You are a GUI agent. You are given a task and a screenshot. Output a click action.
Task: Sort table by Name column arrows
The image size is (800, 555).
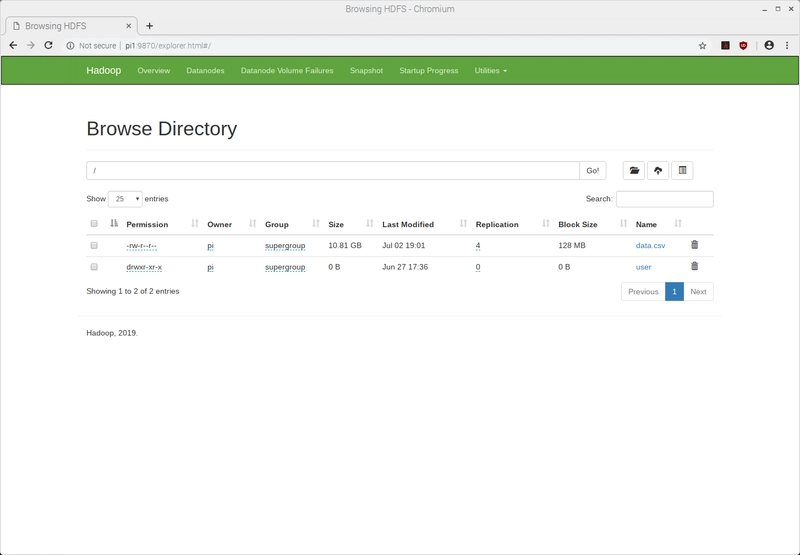(x=678, y=223)
